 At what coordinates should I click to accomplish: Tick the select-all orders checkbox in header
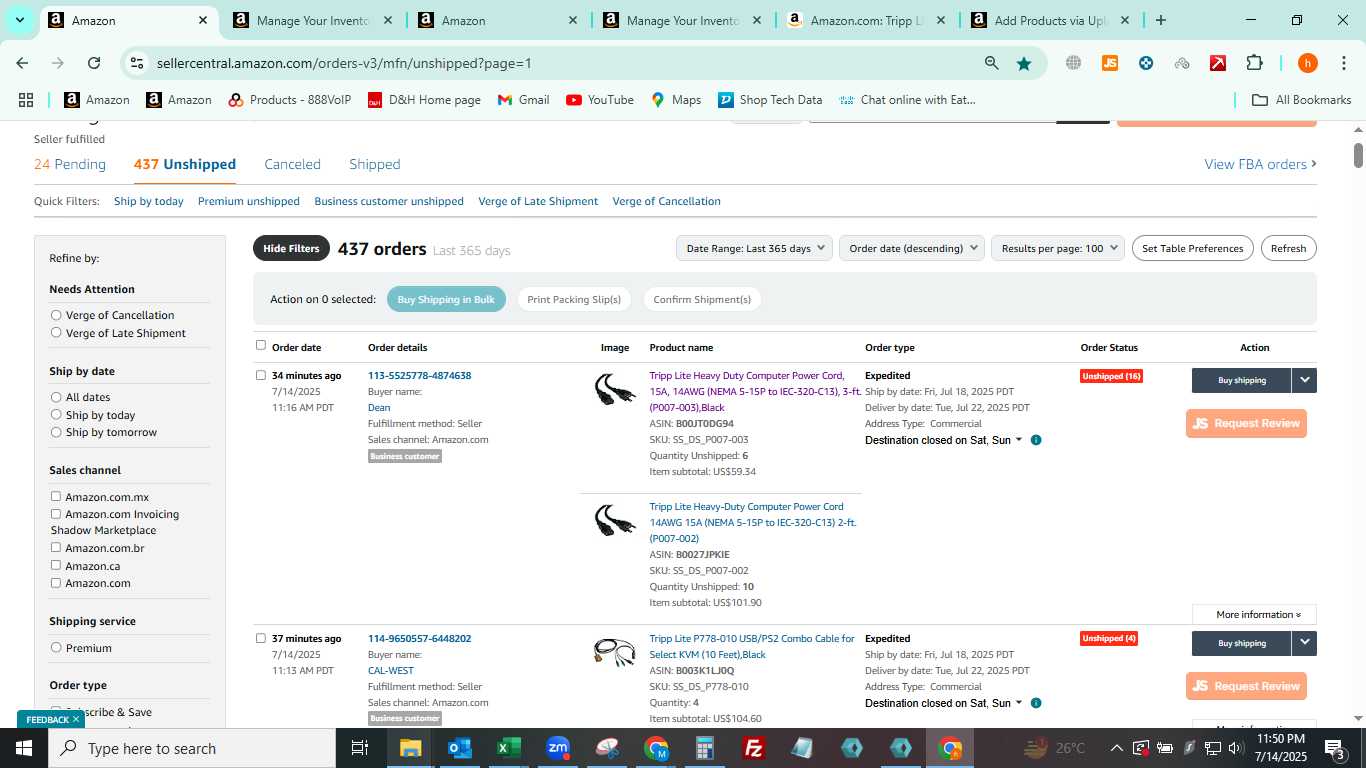[x=261, y=345]
